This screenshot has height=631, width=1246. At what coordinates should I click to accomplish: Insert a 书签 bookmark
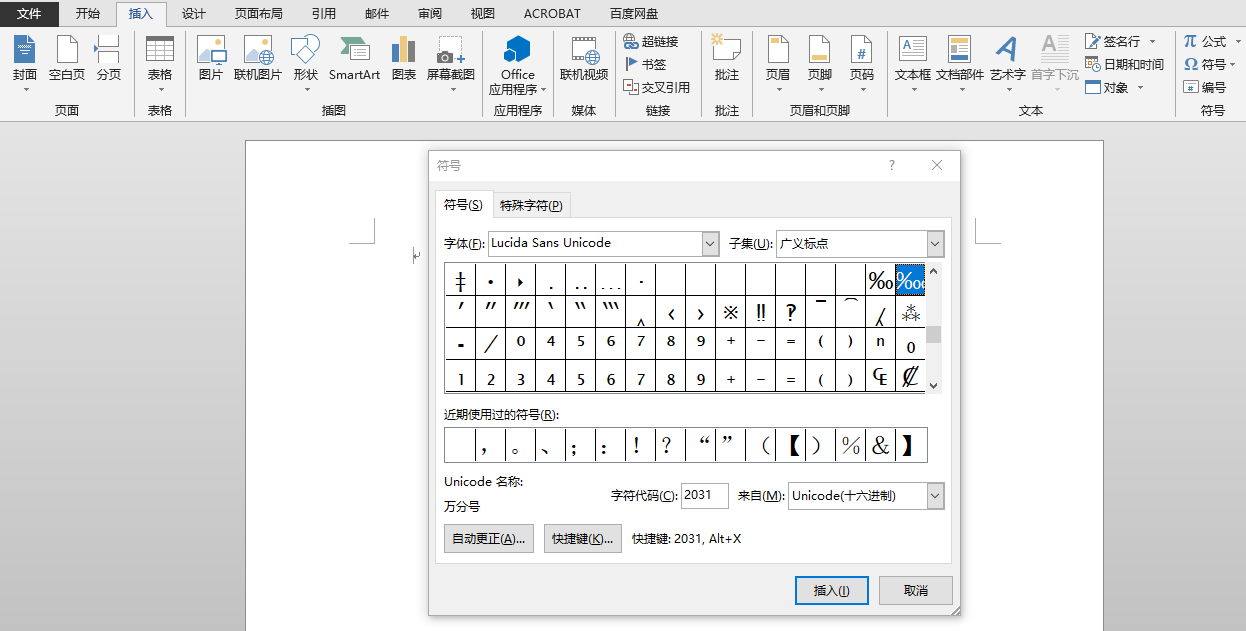click(x=645, y=64)
